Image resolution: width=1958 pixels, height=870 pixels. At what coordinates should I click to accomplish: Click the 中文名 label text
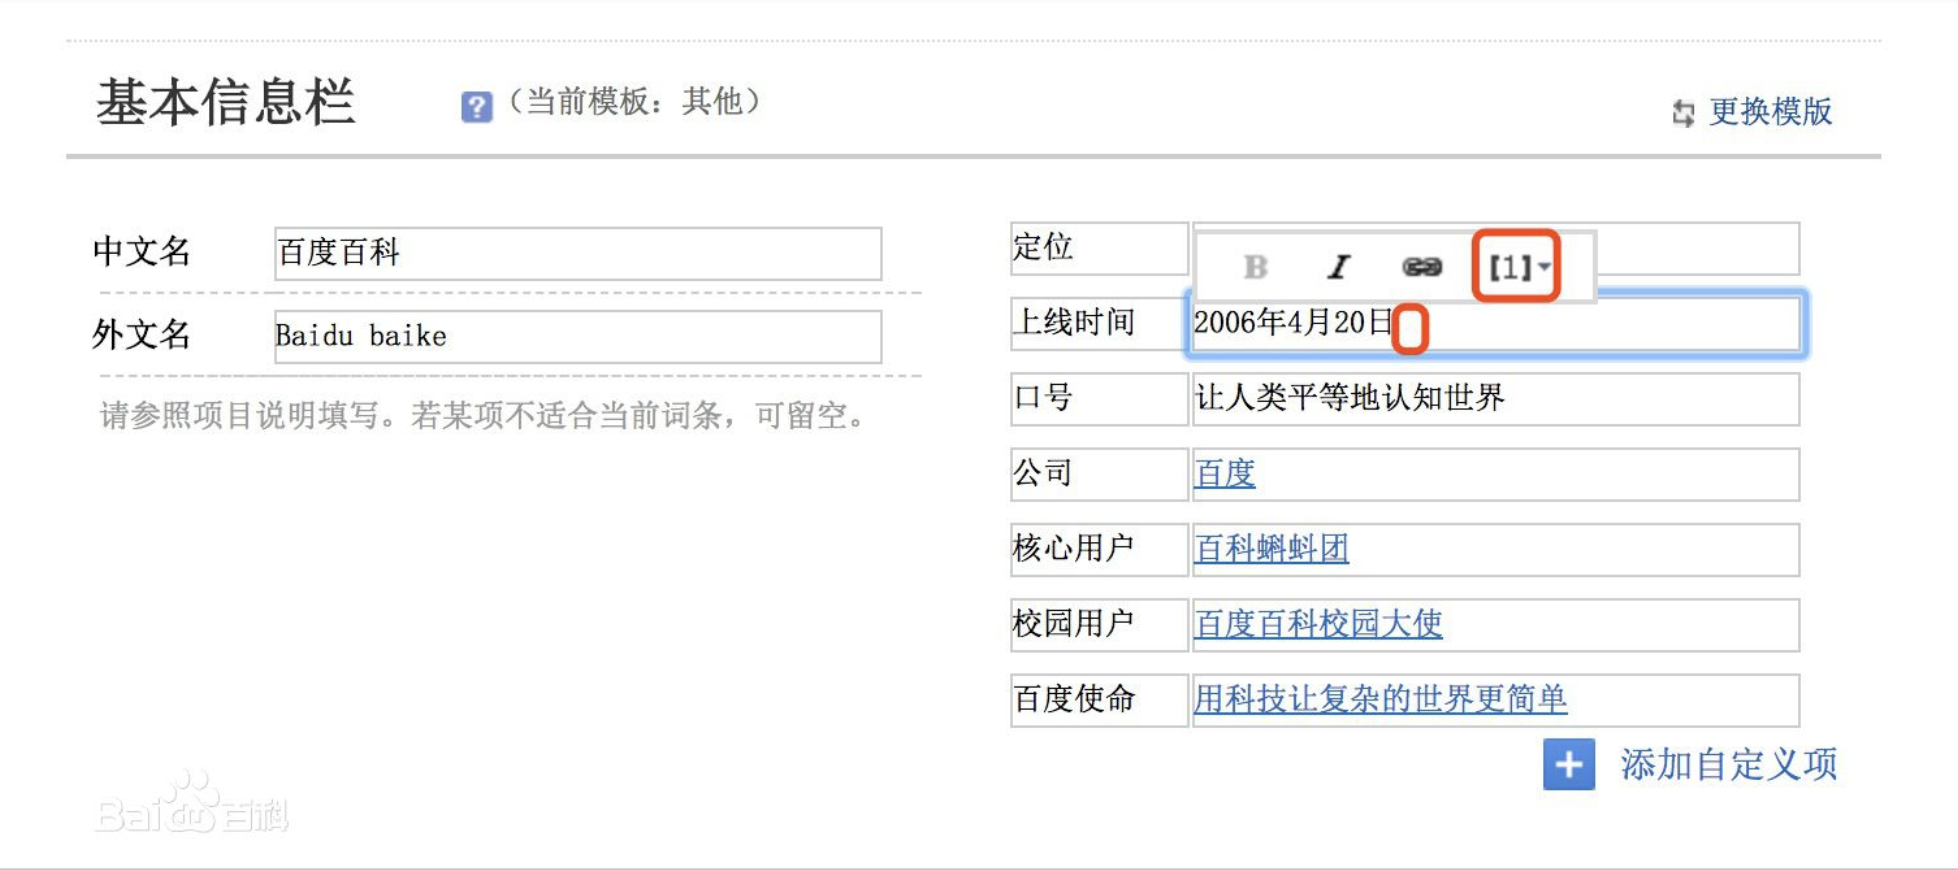click(x=141, y=251)
